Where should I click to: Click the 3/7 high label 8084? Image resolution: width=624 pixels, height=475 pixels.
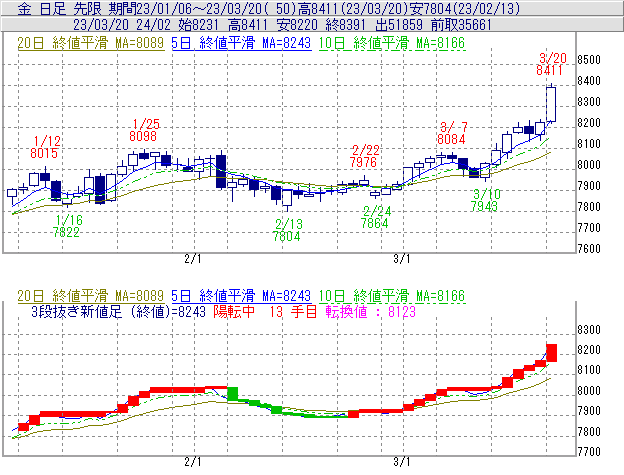(x=453, y=140)
